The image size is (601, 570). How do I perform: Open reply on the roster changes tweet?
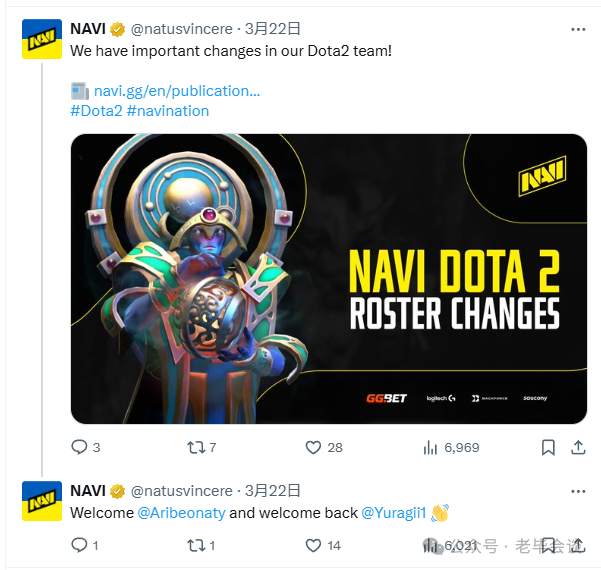click(x=85, y=447)
